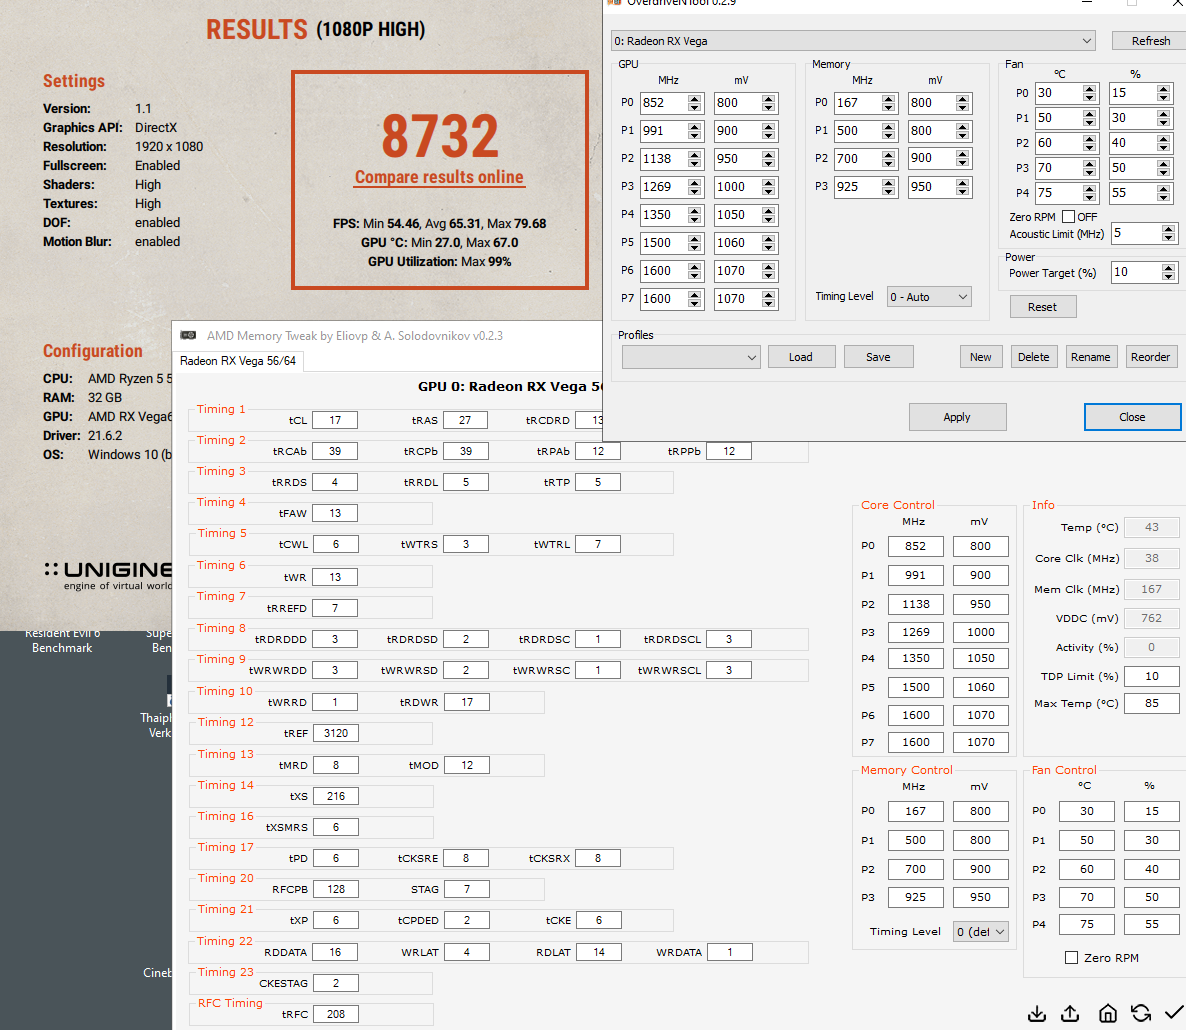This screenshot has width=1186, height=1030.
Task: Adjust Fan P4 percent spinner in OverdriveNTool
Action: 1163,193
